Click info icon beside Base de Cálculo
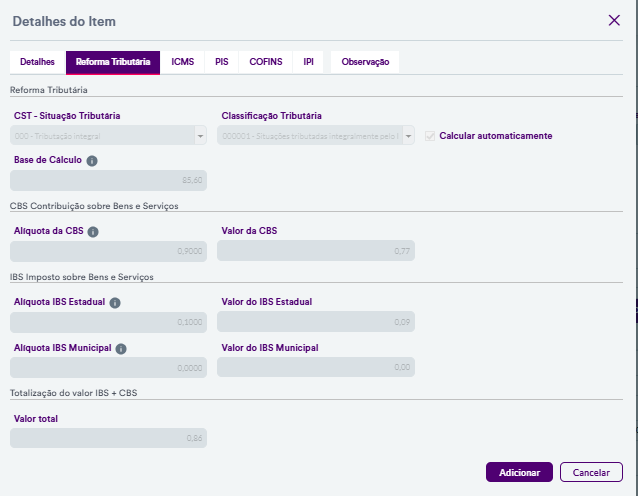The height and width of the screenshot is (496, 638). 92,160
